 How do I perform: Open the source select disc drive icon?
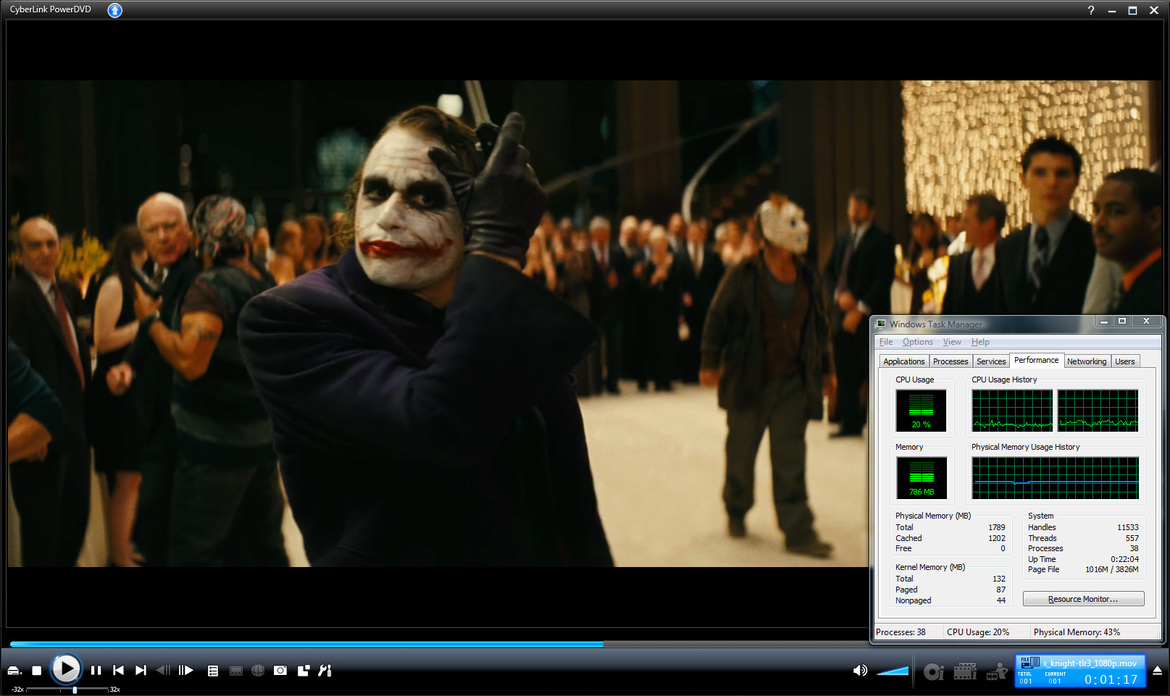coord(13,671)
